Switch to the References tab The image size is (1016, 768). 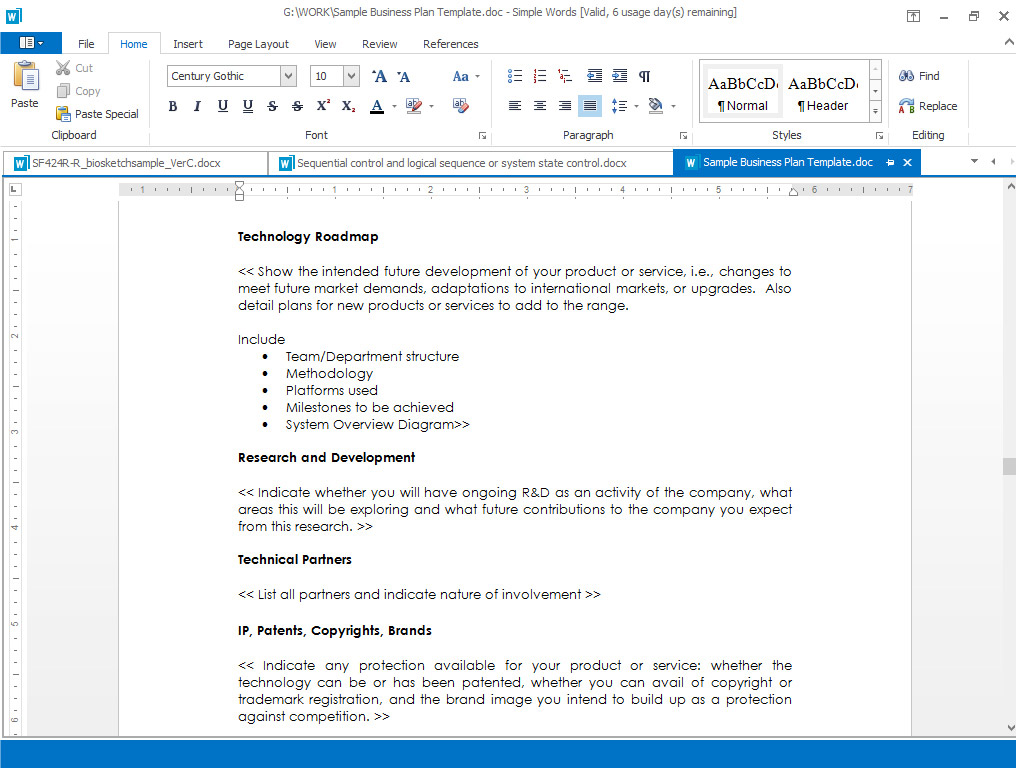(450, 43)
